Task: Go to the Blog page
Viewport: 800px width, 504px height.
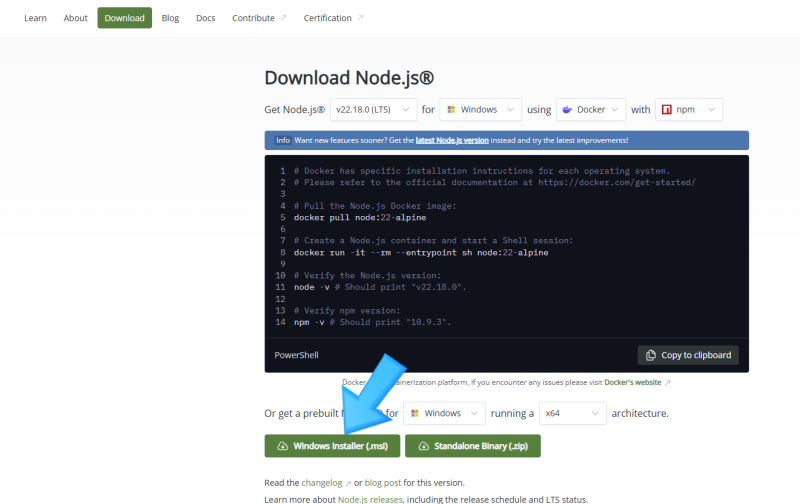Action: coord(170,18)
